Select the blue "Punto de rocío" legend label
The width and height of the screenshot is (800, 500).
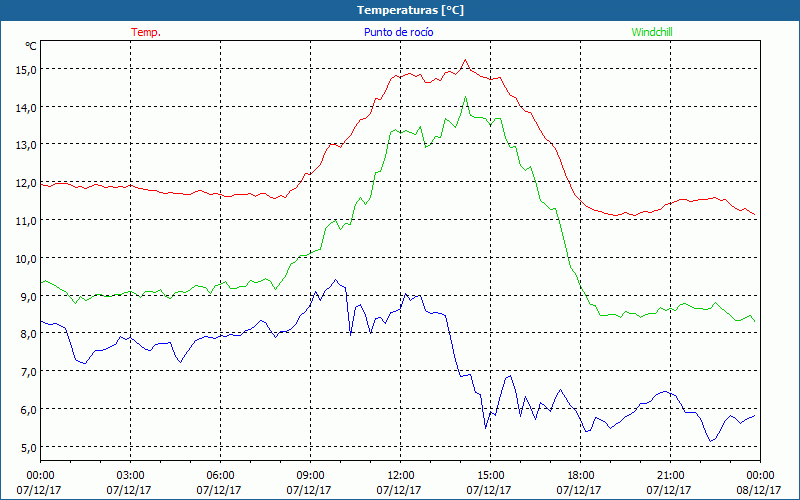click(398, 32)
